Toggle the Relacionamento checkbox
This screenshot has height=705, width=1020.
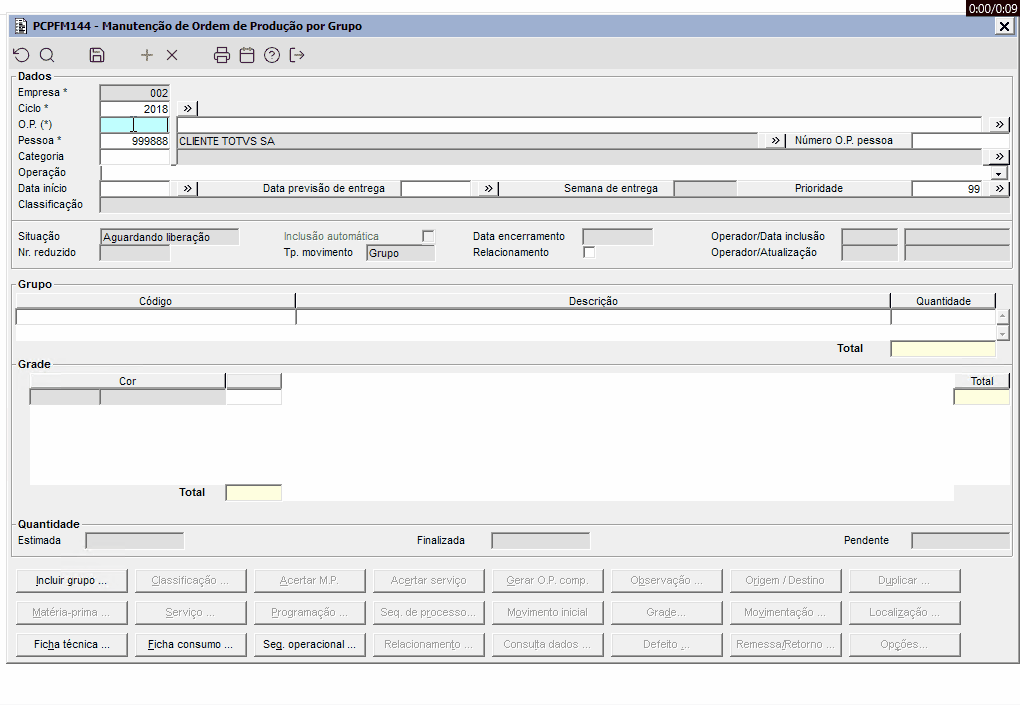coord(589,252)
